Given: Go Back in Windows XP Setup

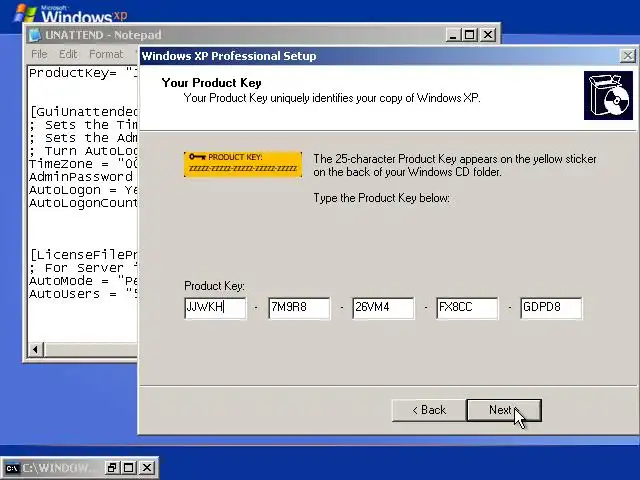Looking at the screenshot, I should click(429, 410).
